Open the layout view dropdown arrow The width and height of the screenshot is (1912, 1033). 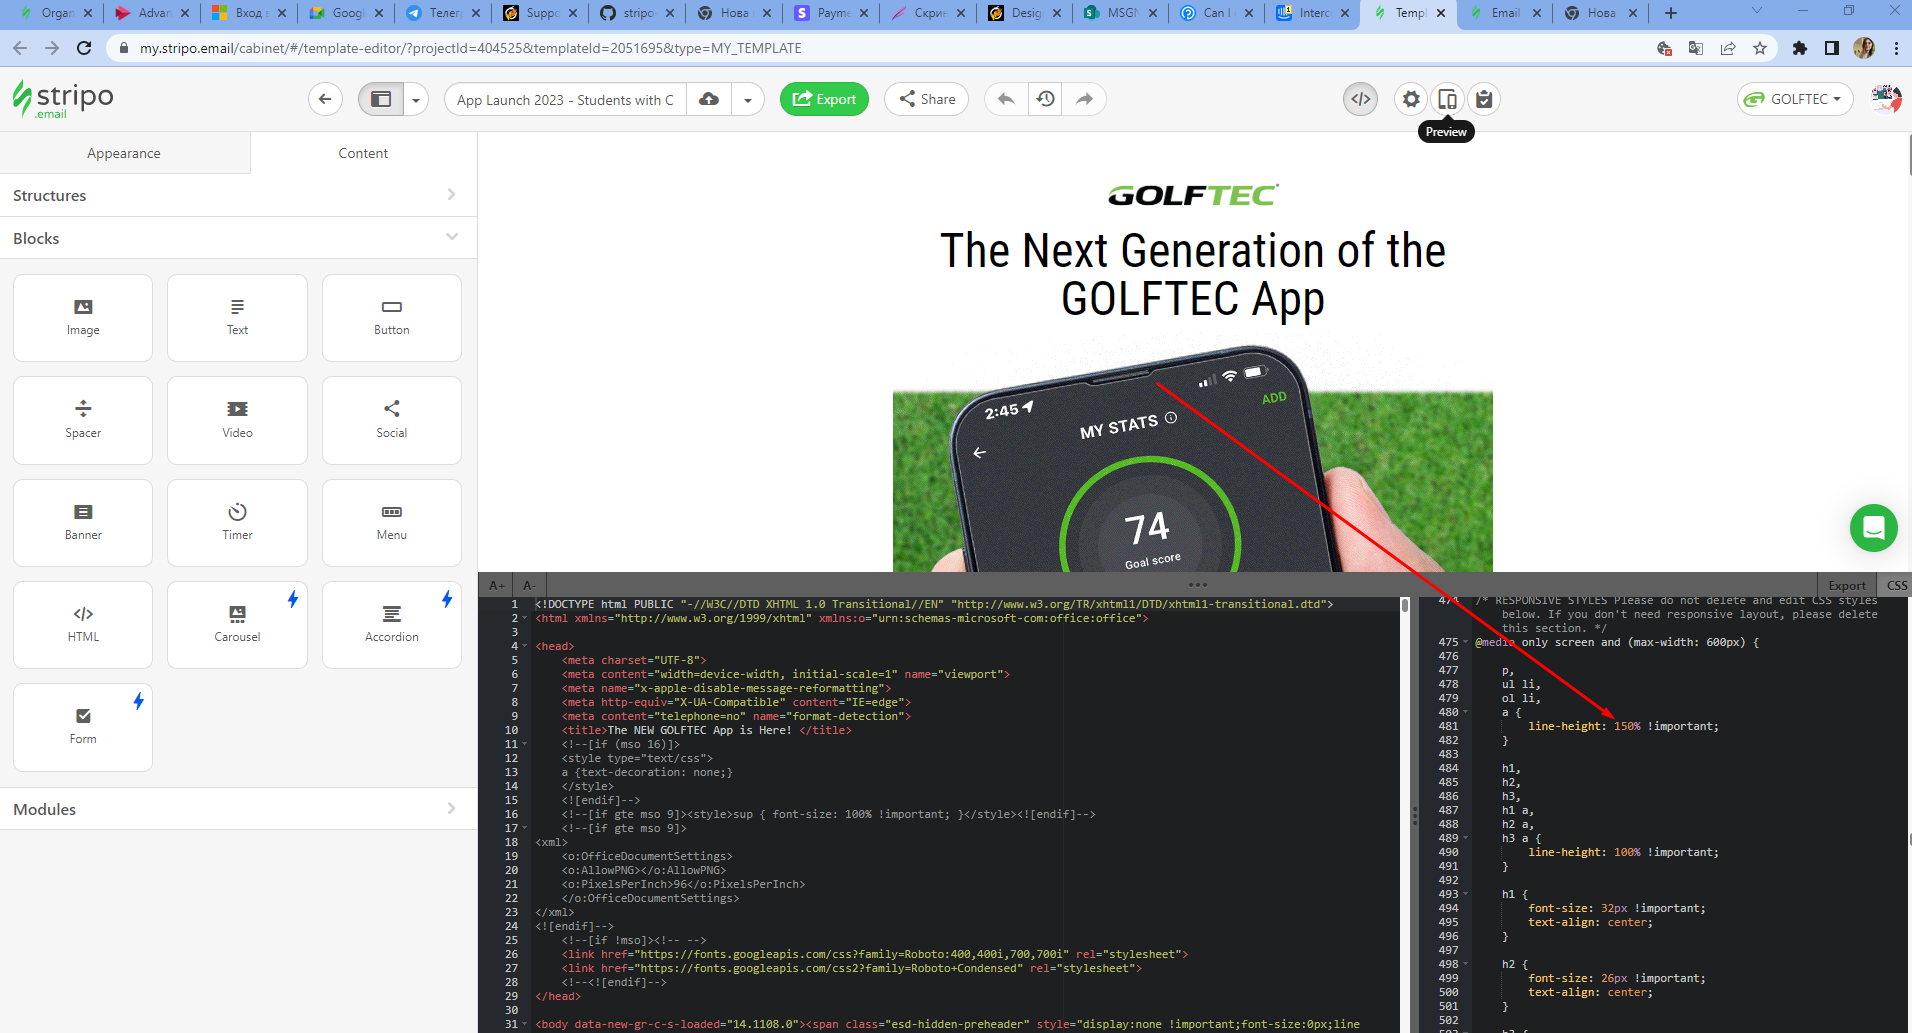[x=416, y=99]
